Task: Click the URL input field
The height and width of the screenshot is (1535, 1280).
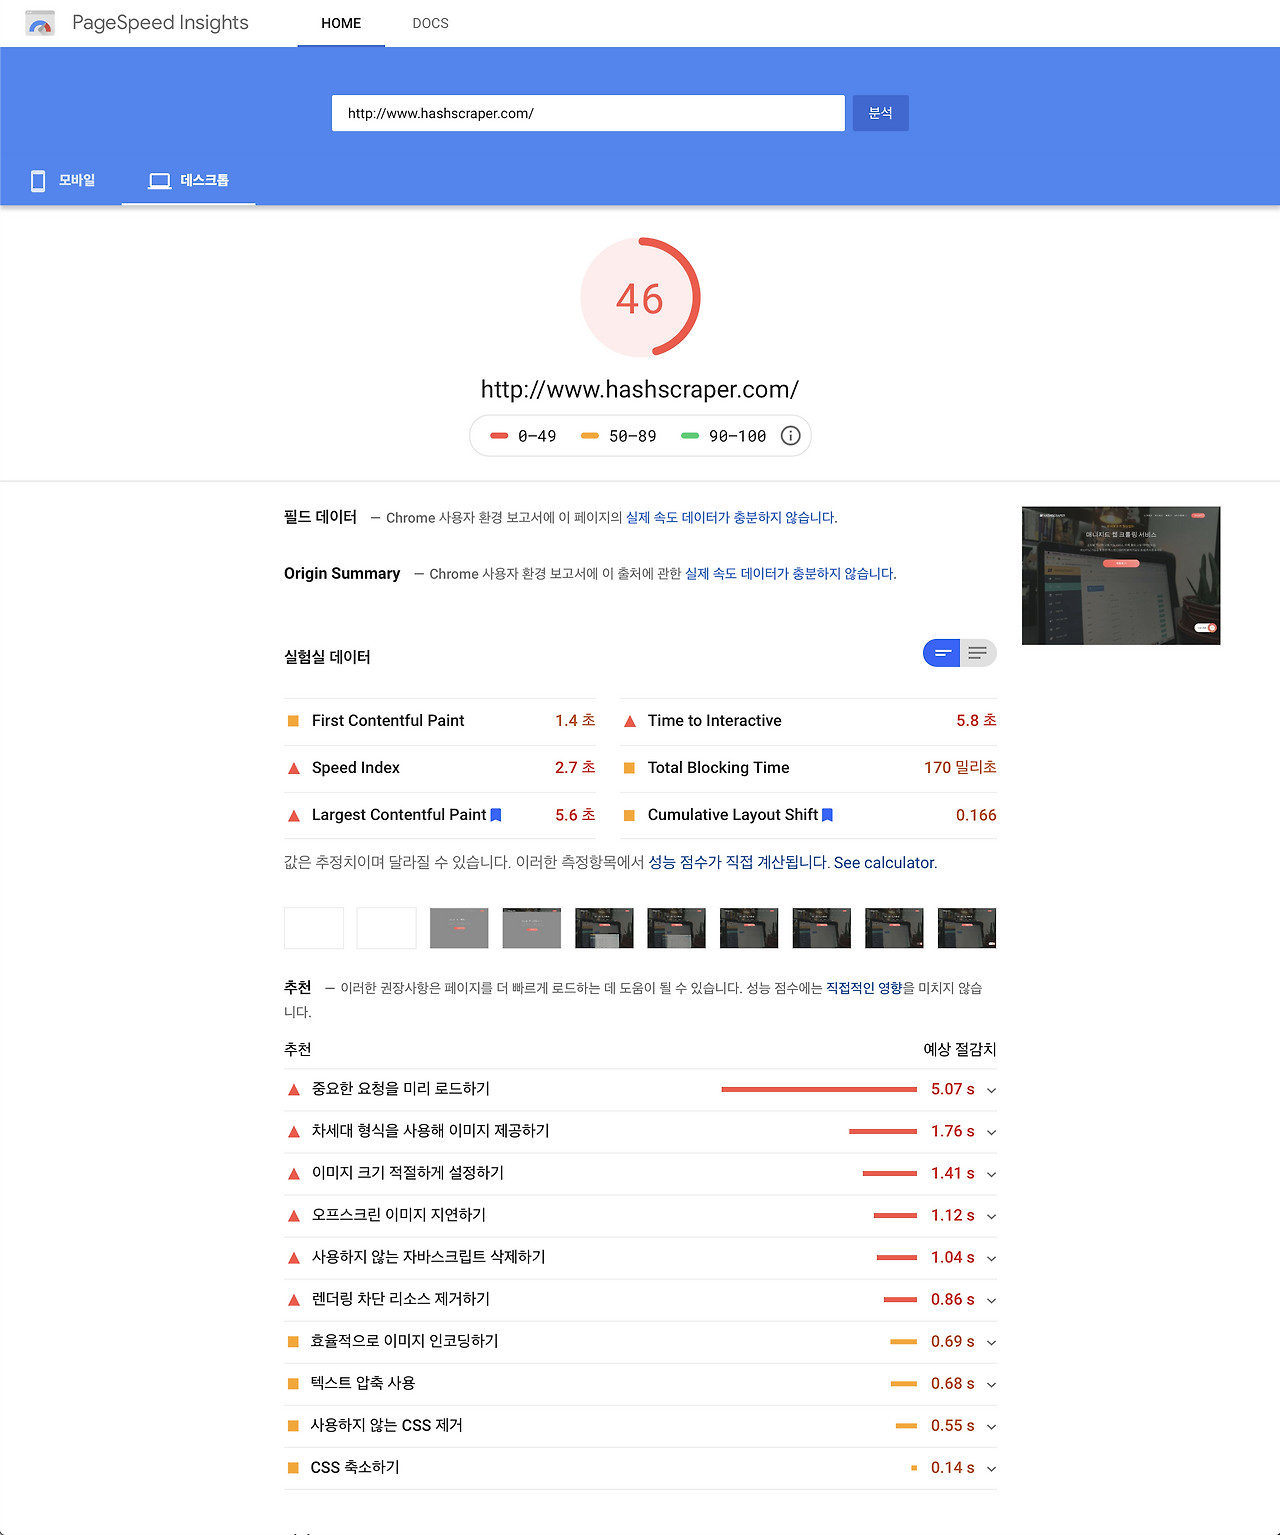Action: click(588, 113)
